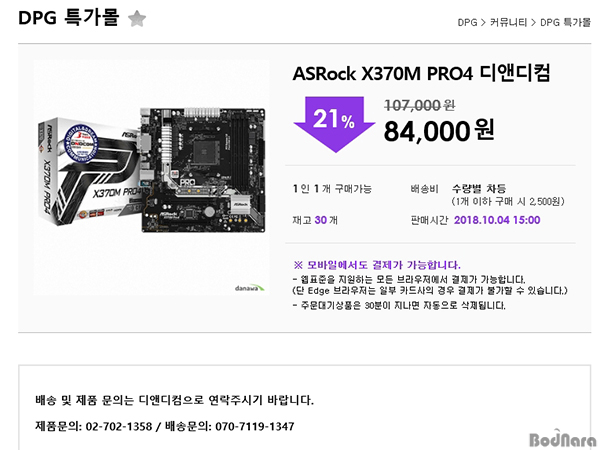Go to 커뮤니티 in the breadcrumb

tap(509, 23)
